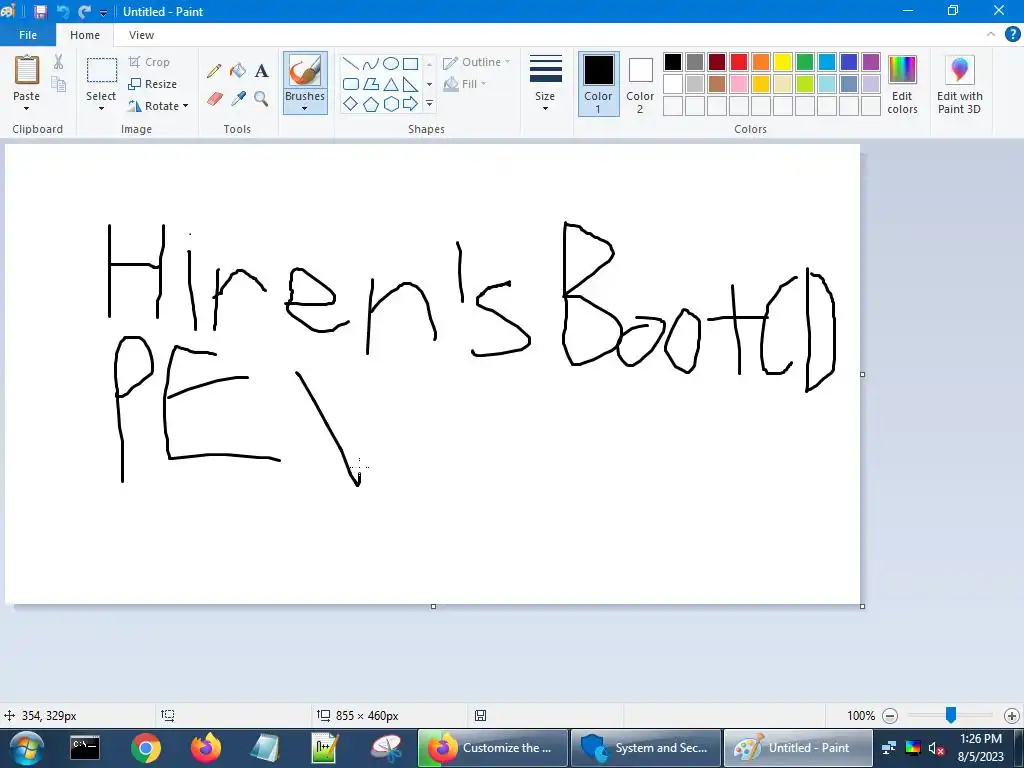Screen dimensions: 1024x768
Task: Click the Paste clipboard icon
Action: (x=27, y=71)
